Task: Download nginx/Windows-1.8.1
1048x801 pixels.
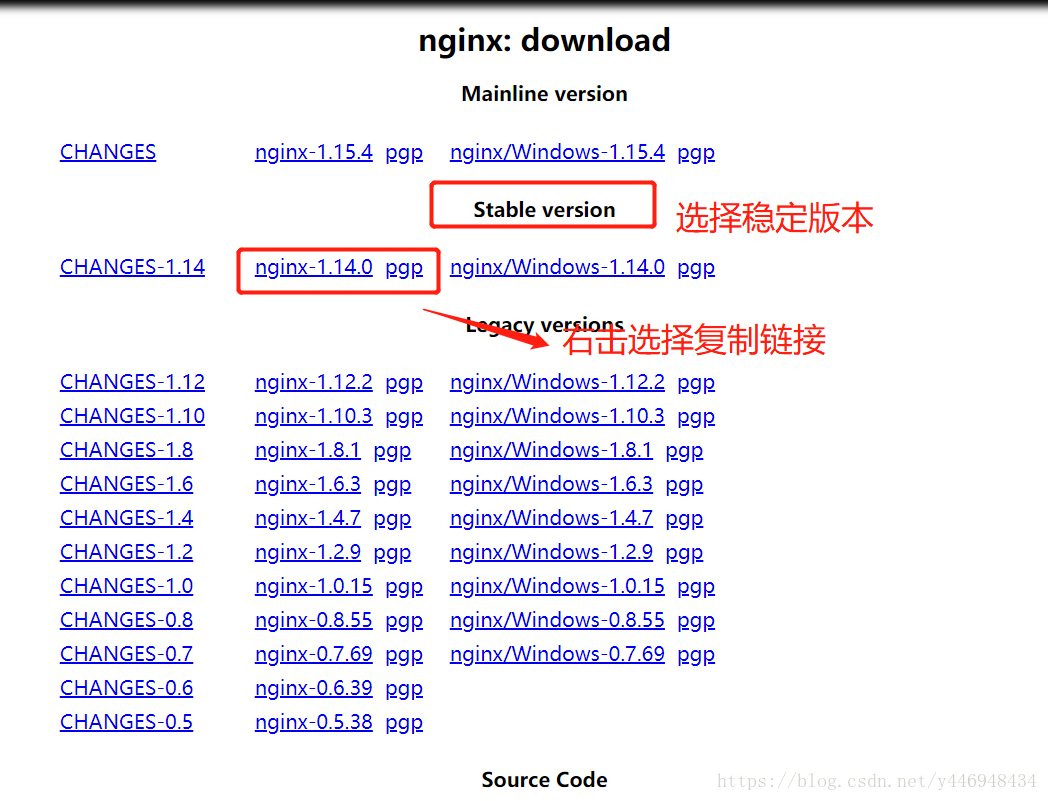Action: [x=551, y=451]
